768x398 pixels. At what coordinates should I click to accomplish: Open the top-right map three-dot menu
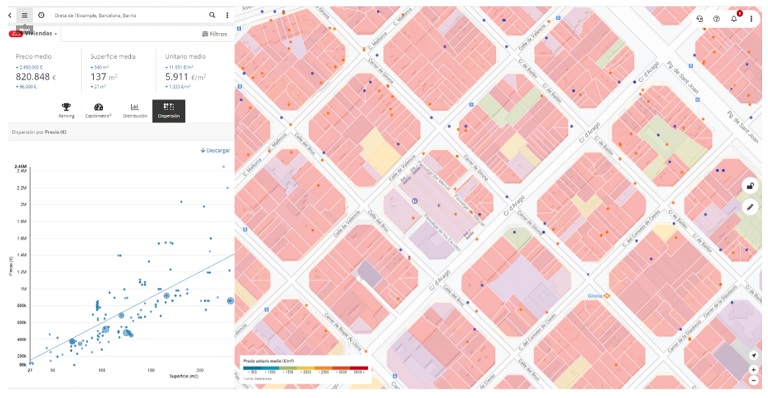click(x=751, y=19)
